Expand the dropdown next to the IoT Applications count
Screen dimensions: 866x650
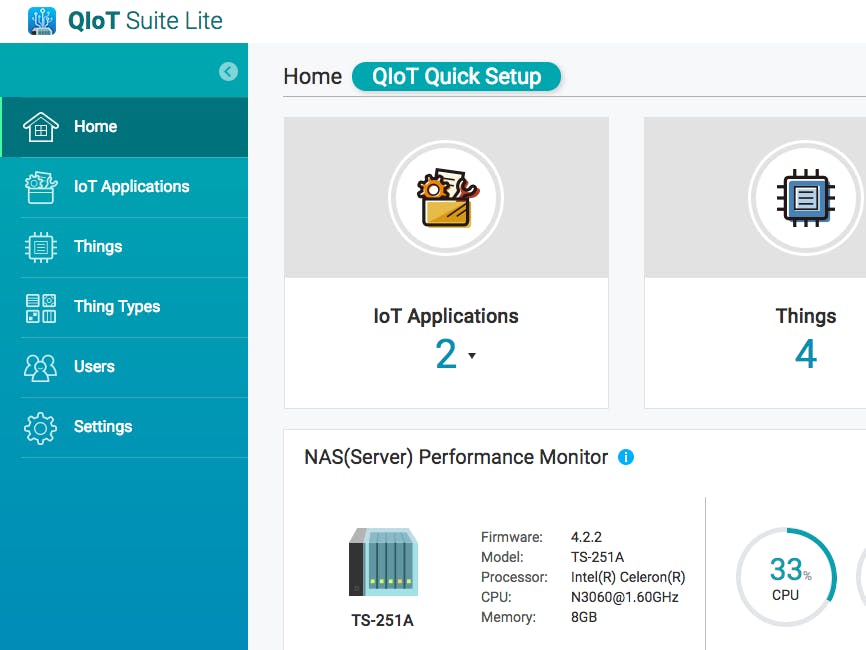471,356
